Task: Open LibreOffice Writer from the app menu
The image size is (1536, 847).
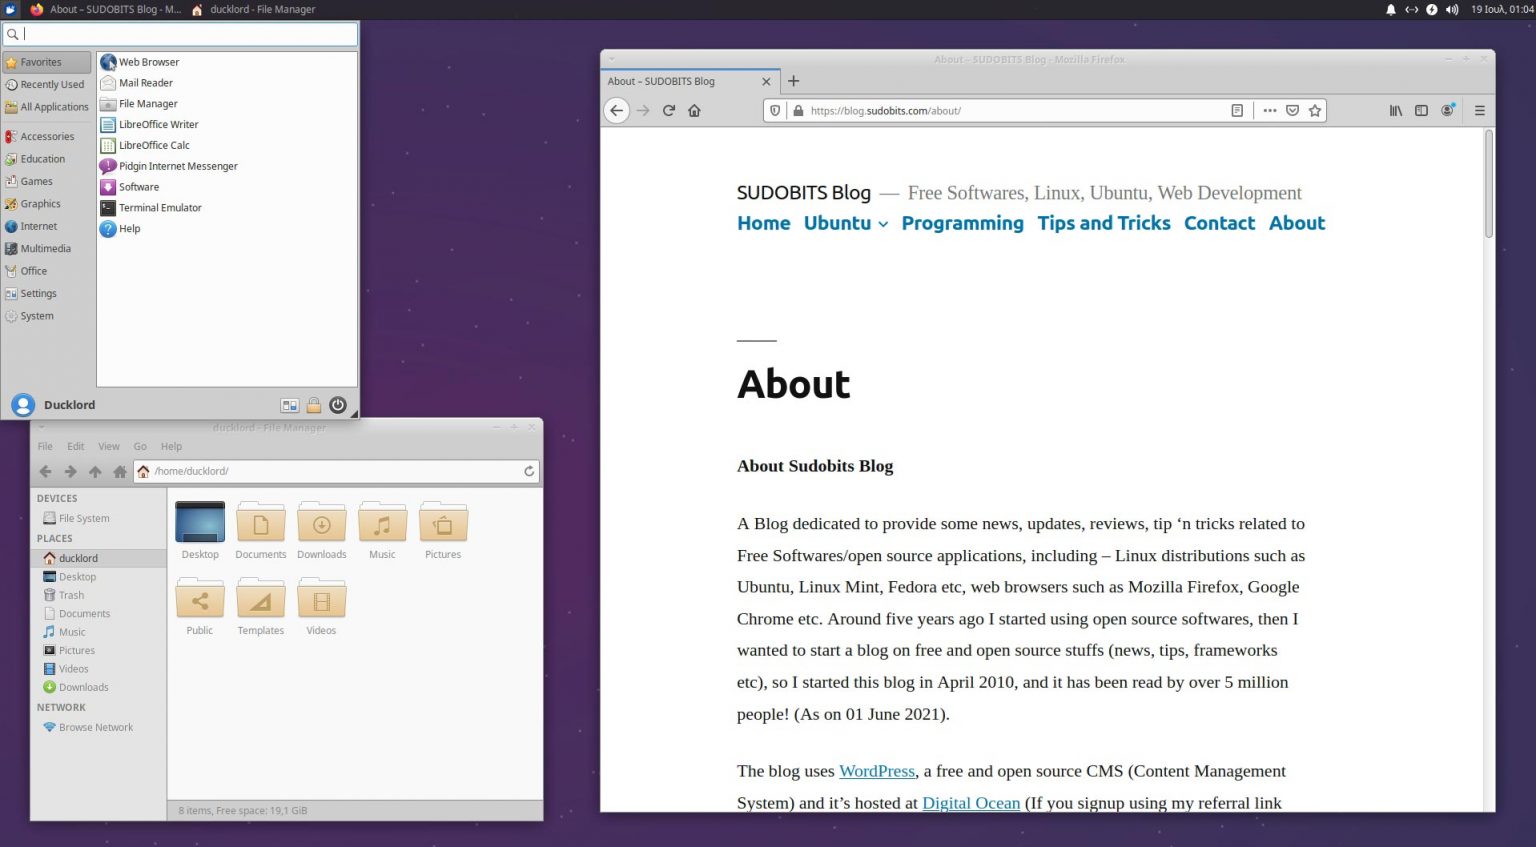Action: pos(157,124)
